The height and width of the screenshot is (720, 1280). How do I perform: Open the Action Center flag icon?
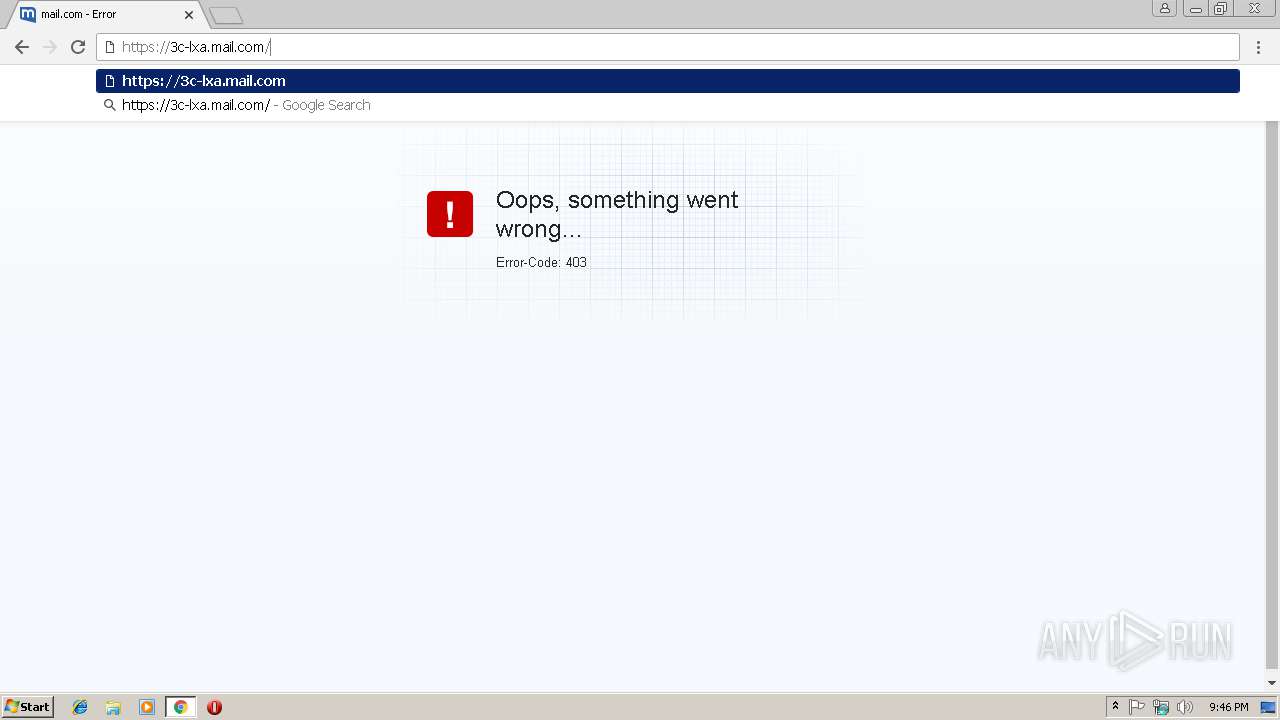pyautogui.click(x=1137, y=707)
